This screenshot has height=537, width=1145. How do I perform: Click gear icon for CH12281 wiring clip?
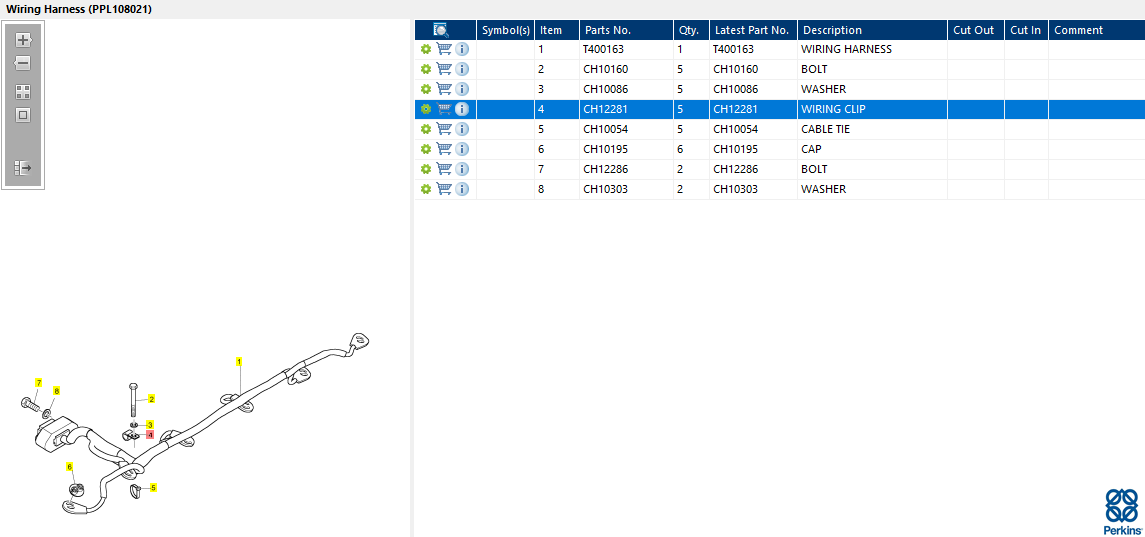[x=426, y=109]
